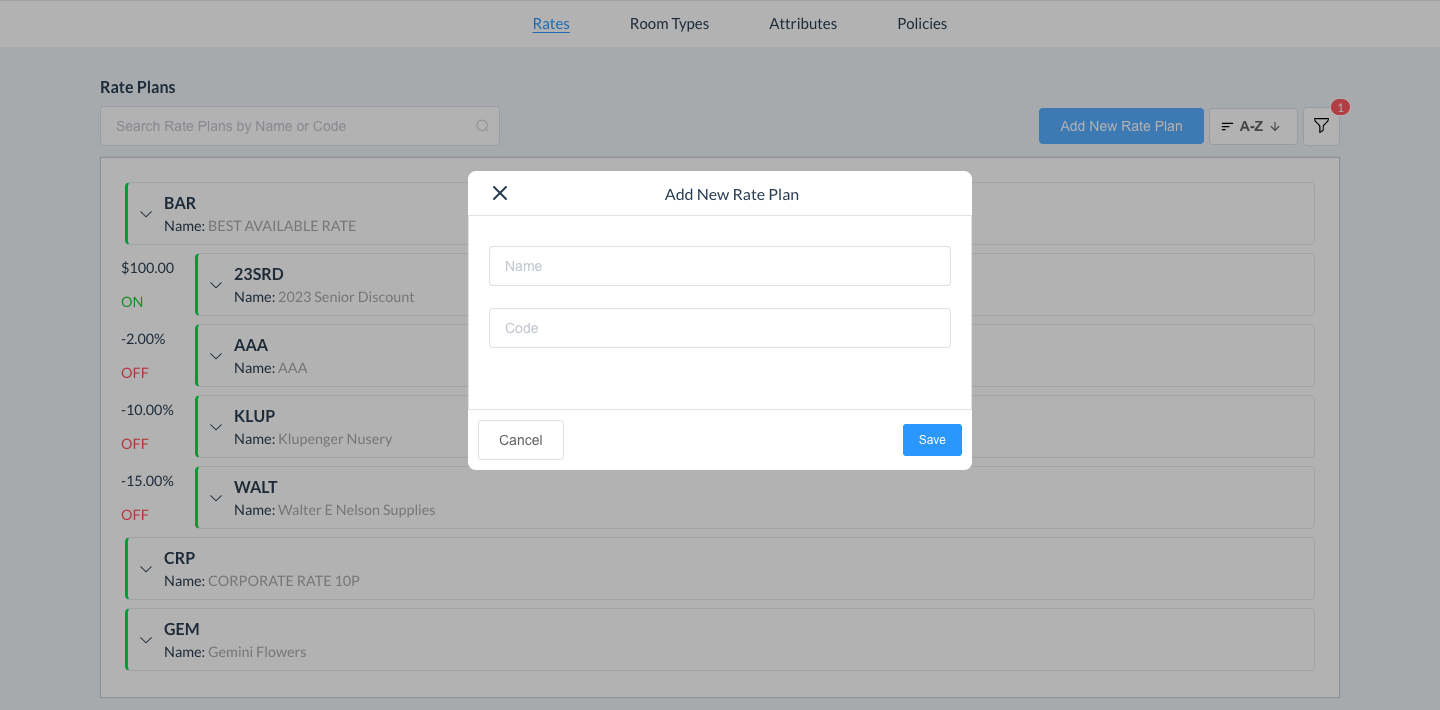
Task: Toggle the OFF status of the AAA plan
Action: (x=134, y=372)
